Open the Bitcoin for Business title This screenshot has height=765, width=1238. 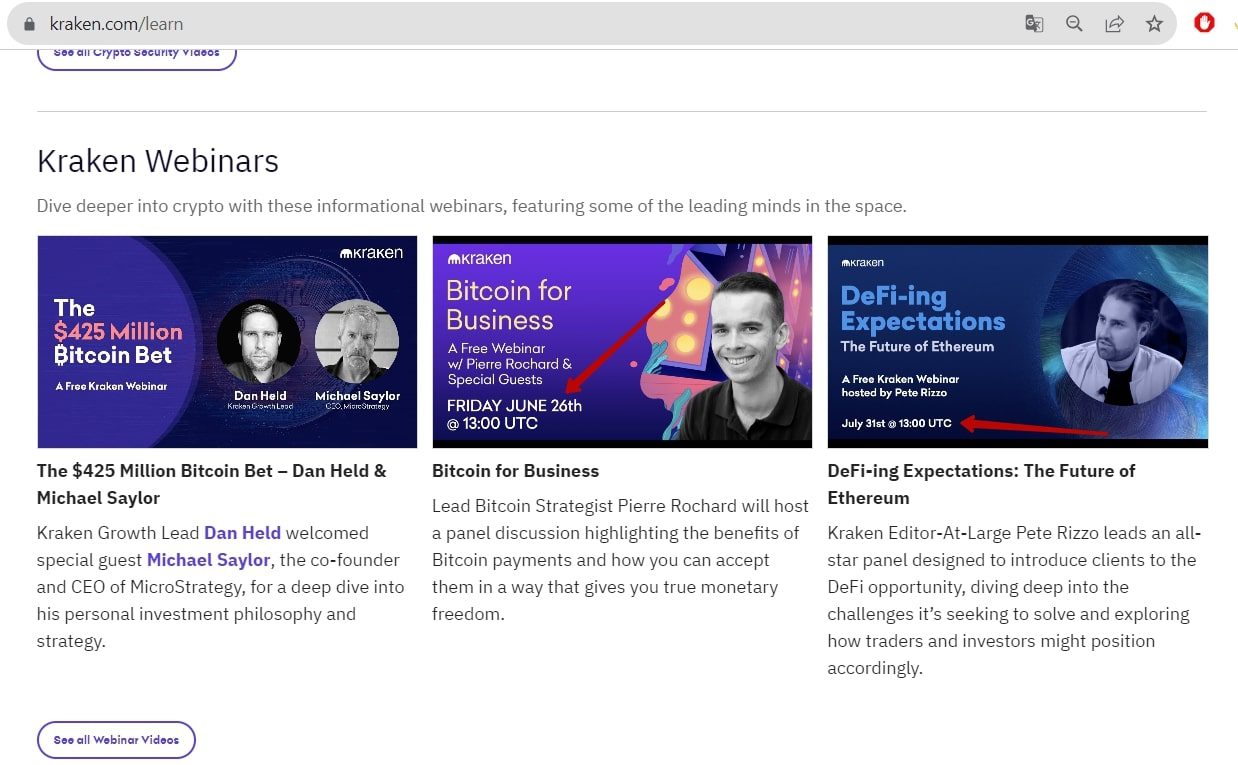[515, 471]
